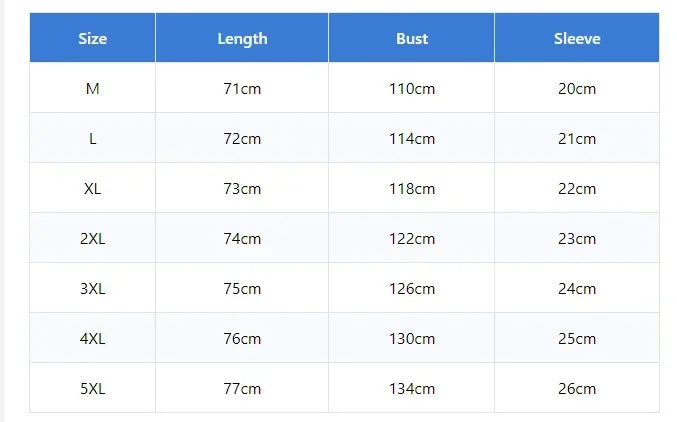The image size is (677, 422).
Task: Click the Size column header
Action: [92, 38]
